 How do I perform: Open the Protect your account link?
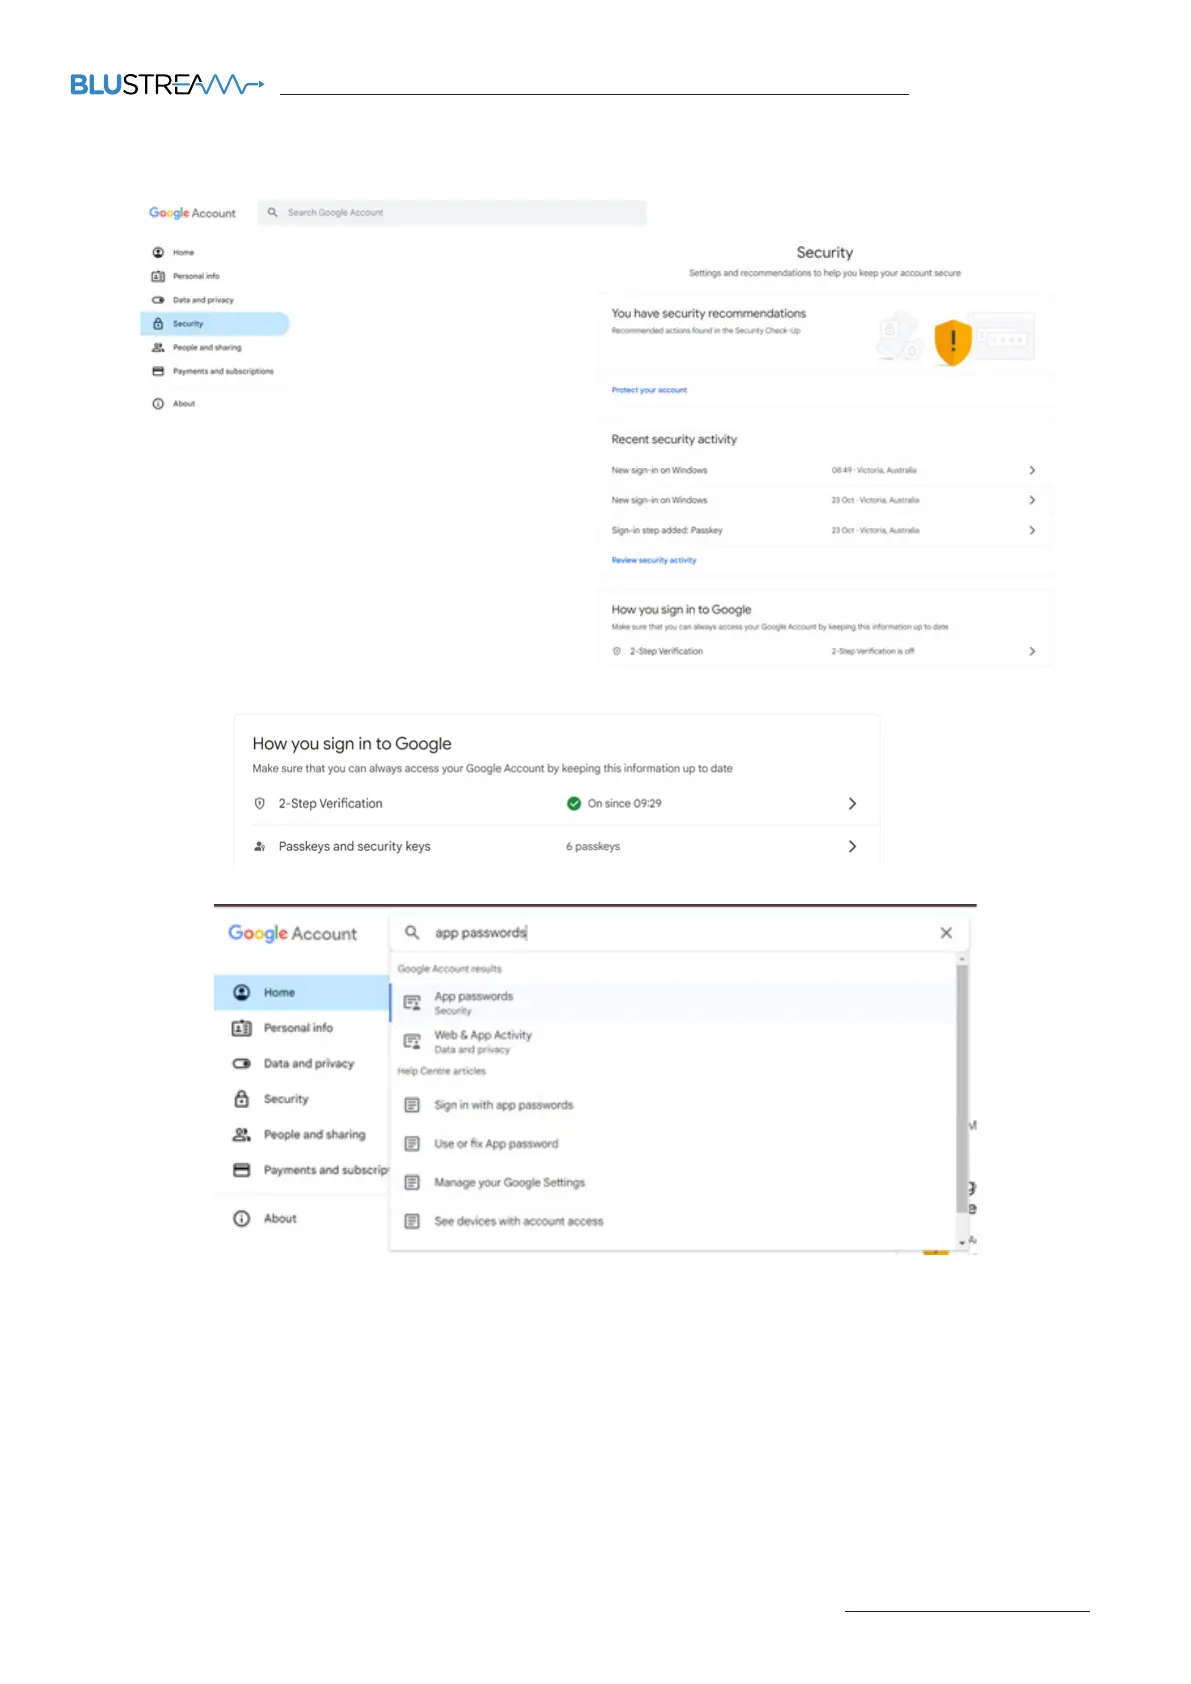649,390
